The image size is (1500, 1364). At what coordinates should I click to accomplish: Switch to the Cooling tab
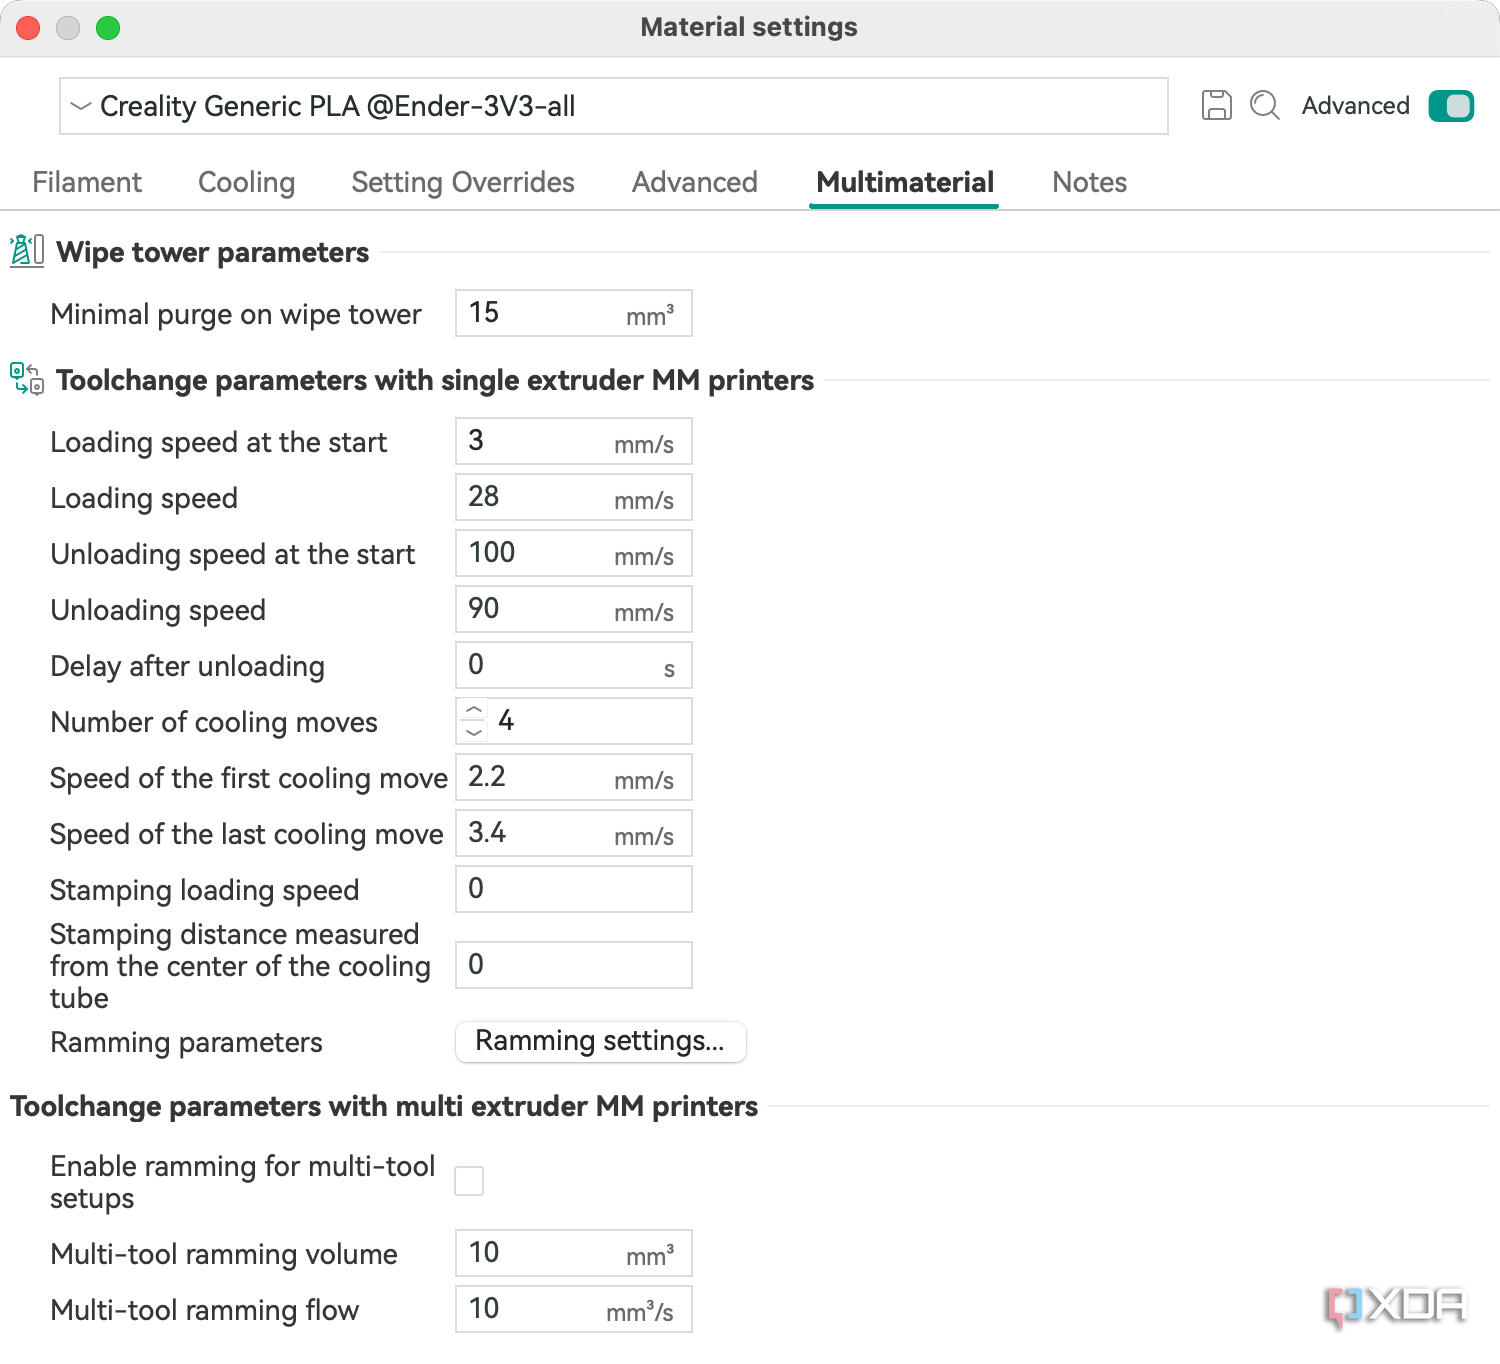pyautogui.click(x=246, y=182)
